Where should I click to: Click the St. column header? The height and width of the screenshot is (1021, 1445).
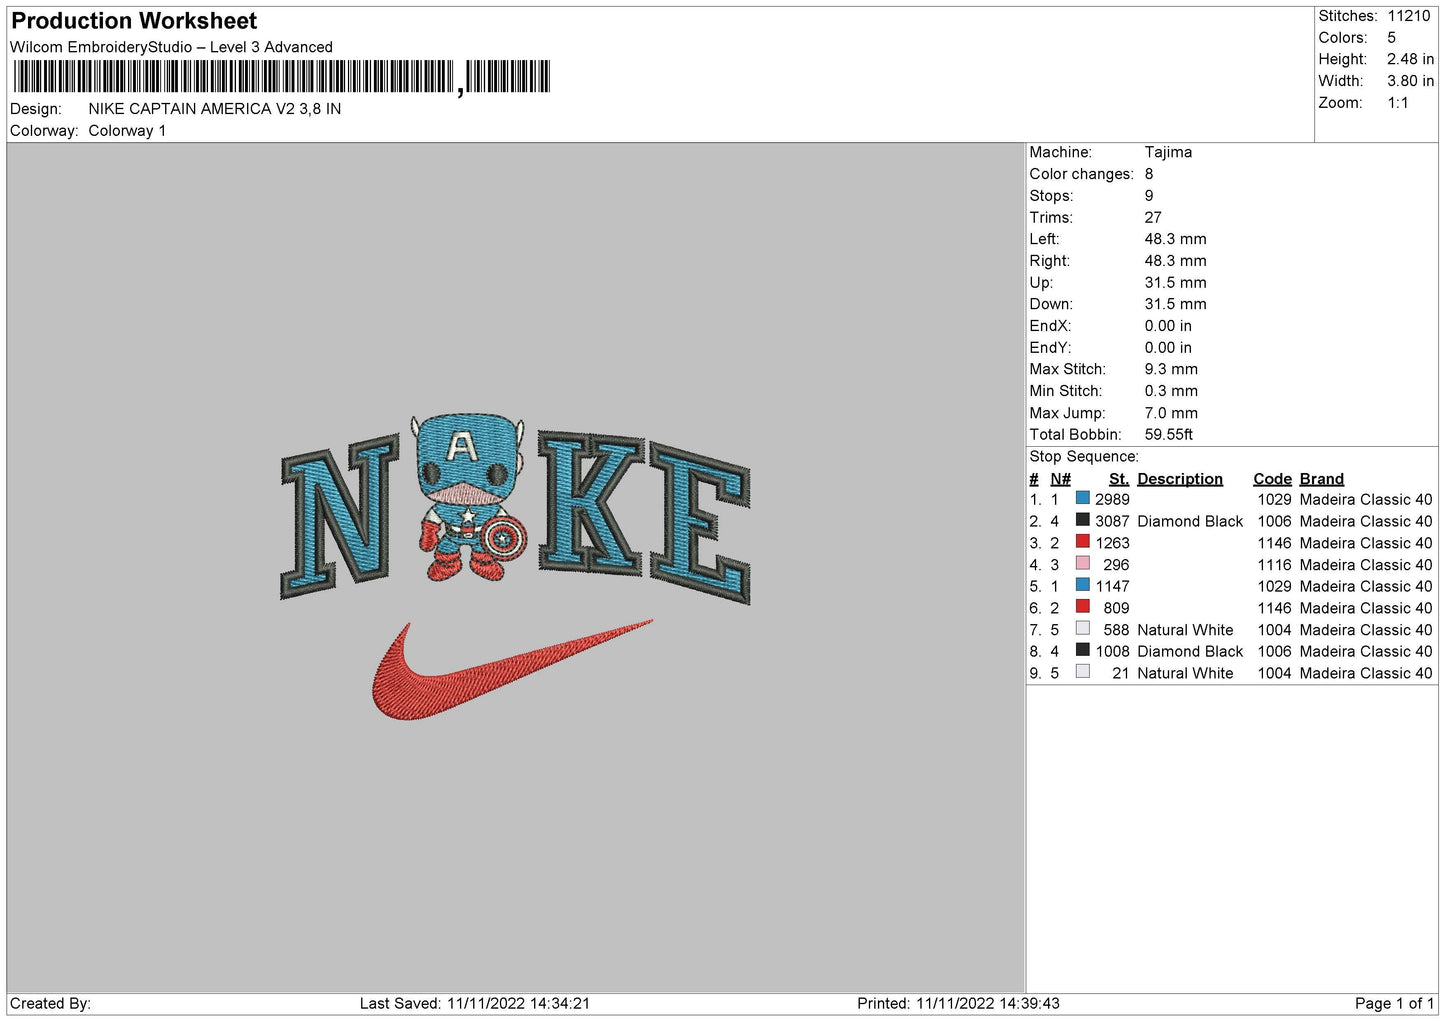point(1119,479)
